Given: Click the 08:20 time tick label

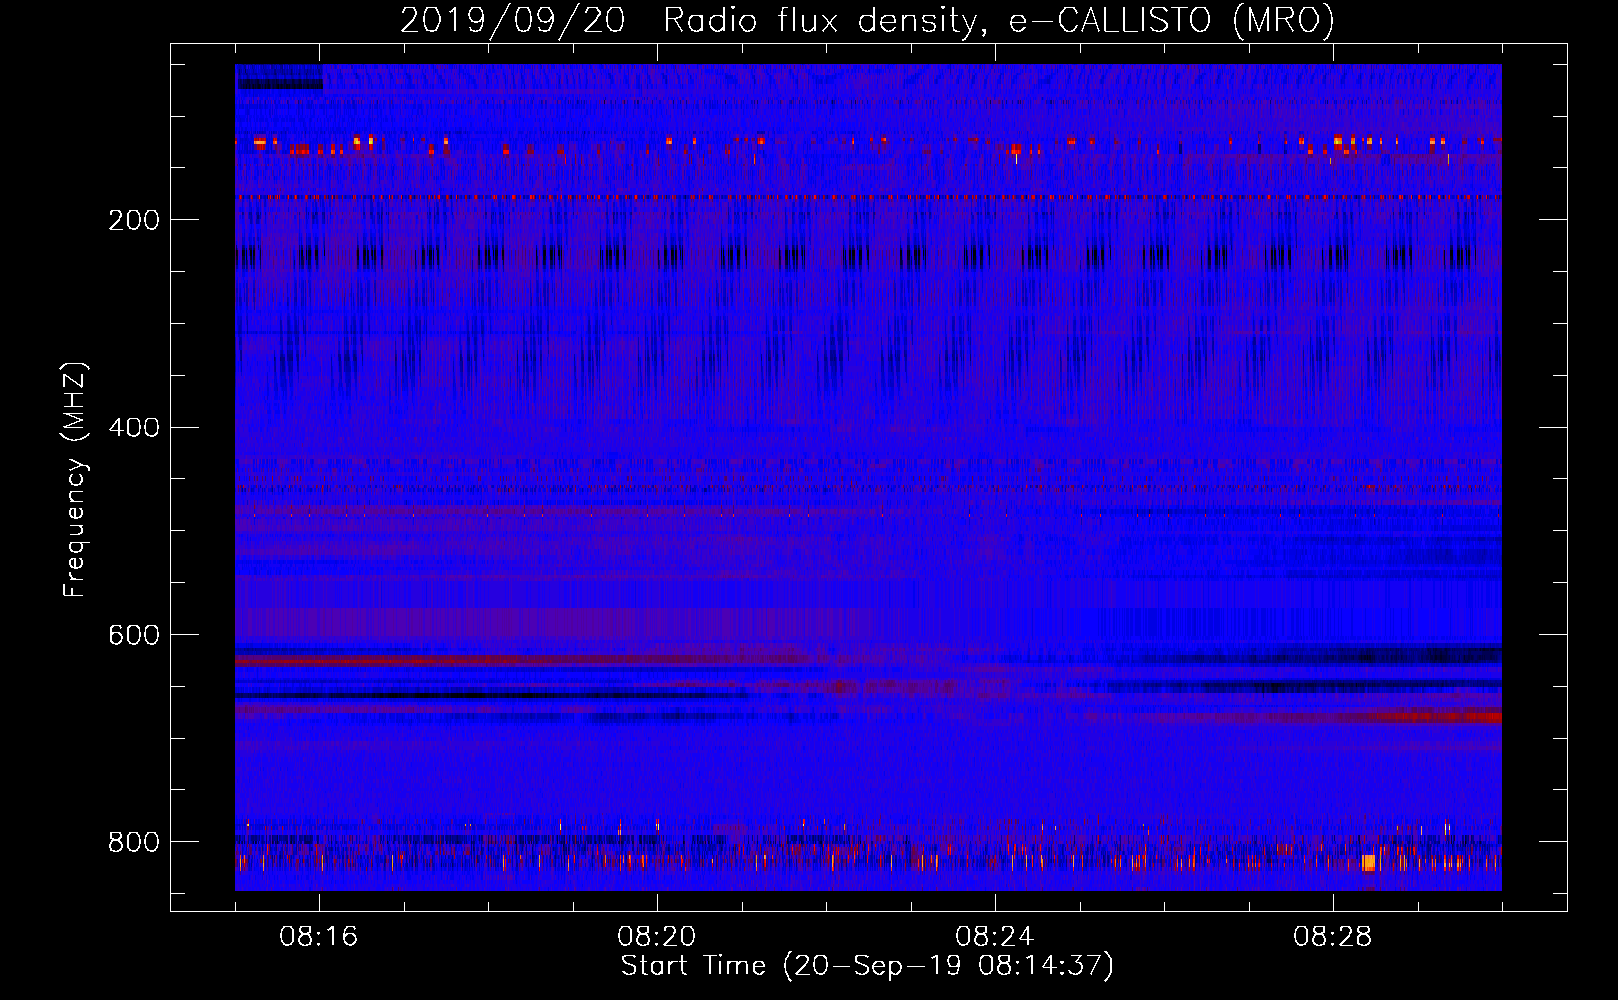Looking at the screenshot, I should 657,937.
